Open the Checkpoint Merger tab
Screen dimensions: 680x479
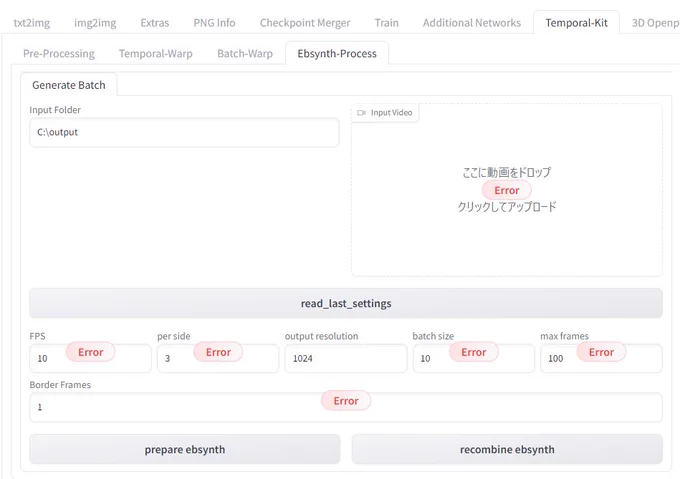305,23
